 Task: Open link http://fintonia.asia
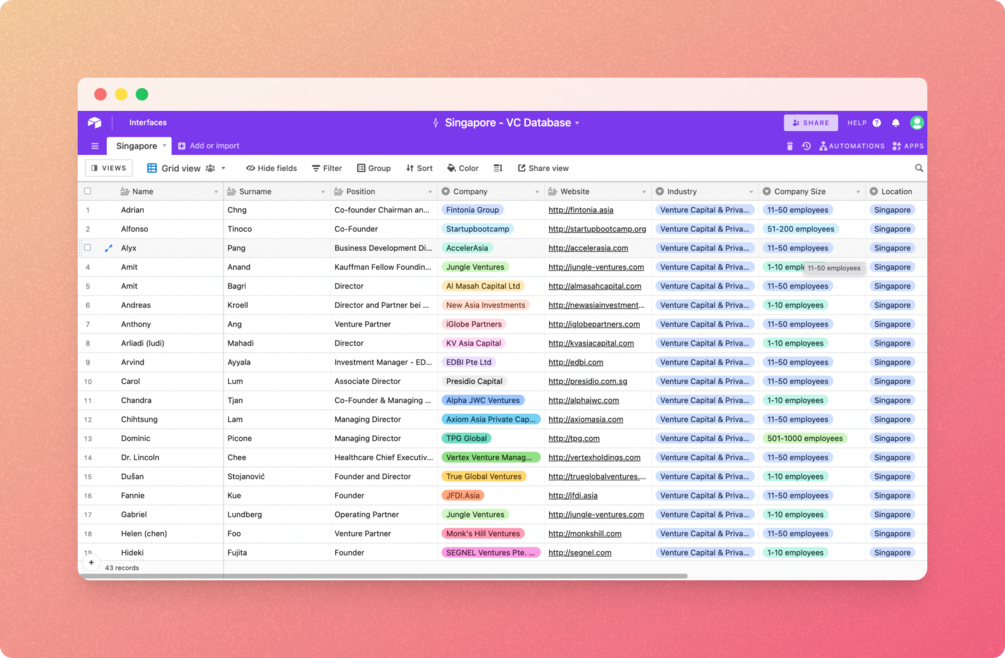click(x=581, y=210)
